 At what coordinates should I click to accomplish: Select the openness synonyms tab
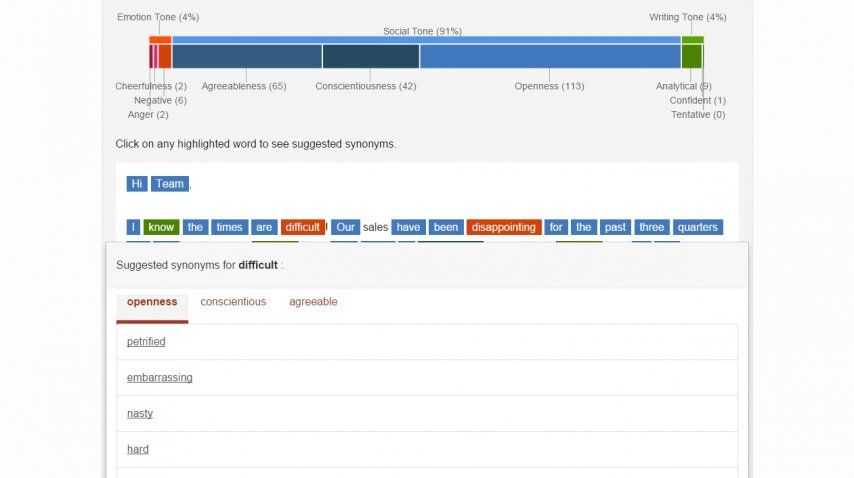click(x=152, y=302)
